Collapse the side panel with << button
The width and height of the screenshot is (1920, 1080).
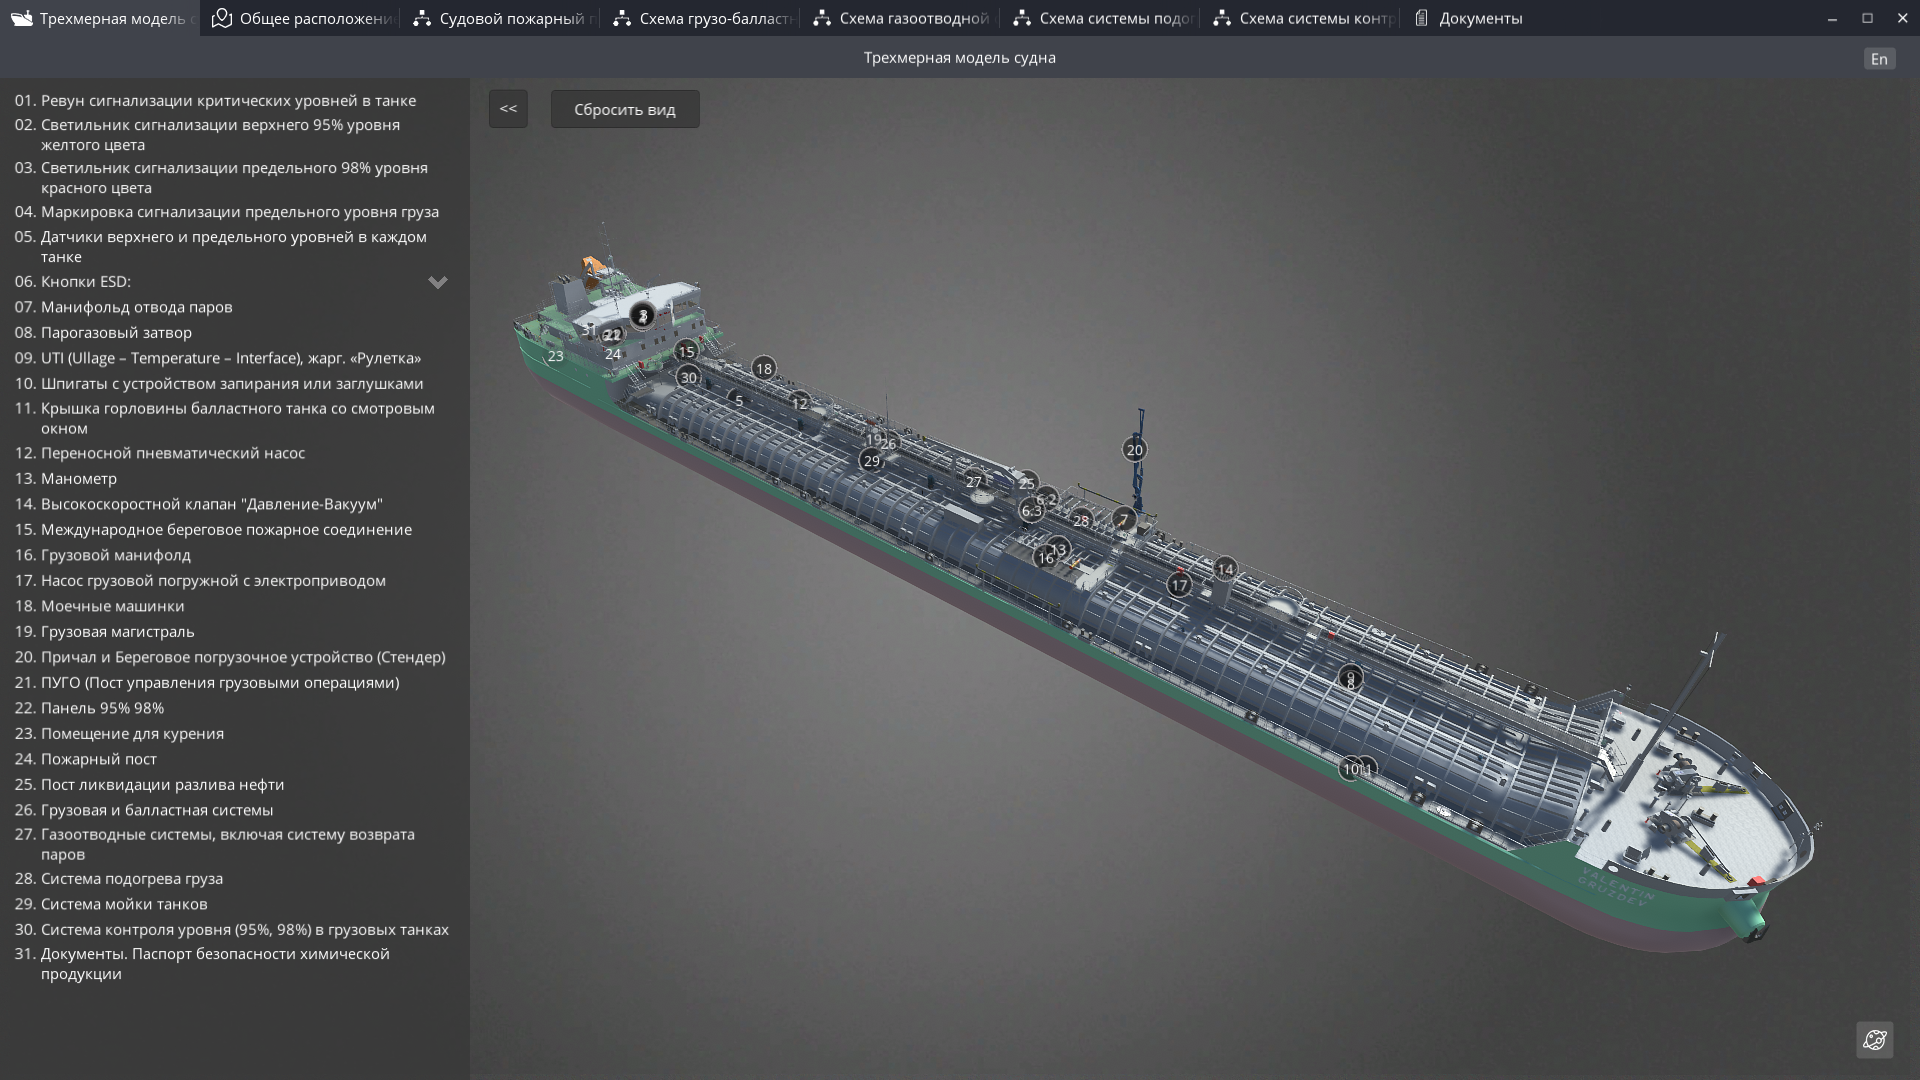tap(508, 109)
